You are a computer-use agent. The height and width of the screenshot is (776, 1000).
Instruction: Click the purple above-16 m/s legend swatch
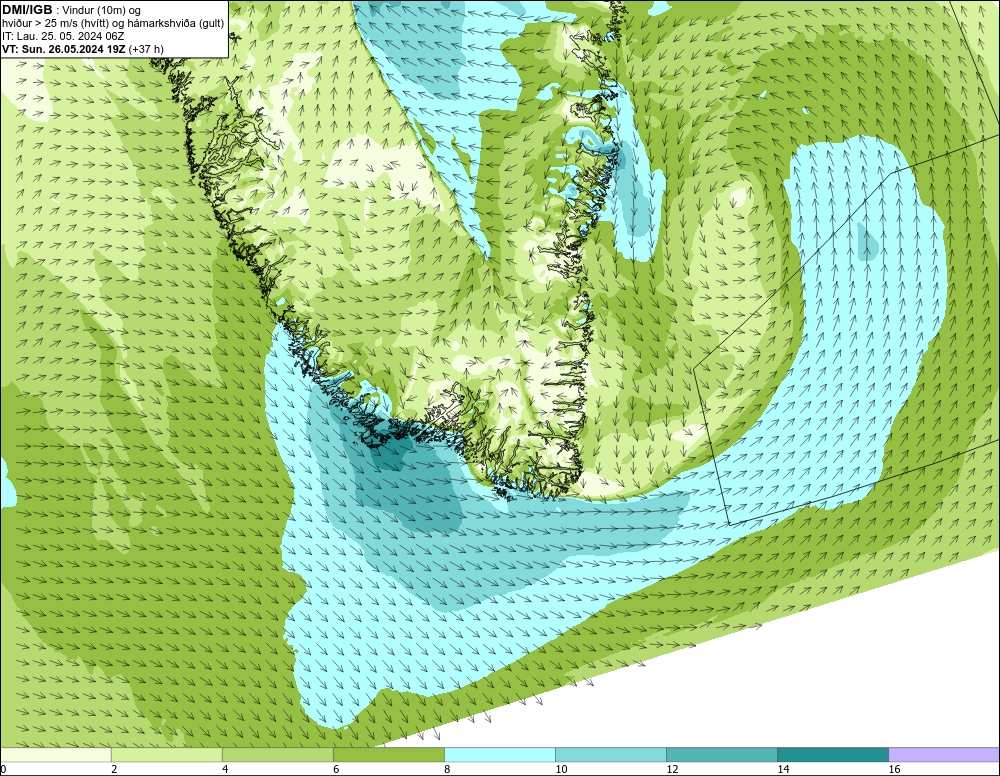pos(944,754)
